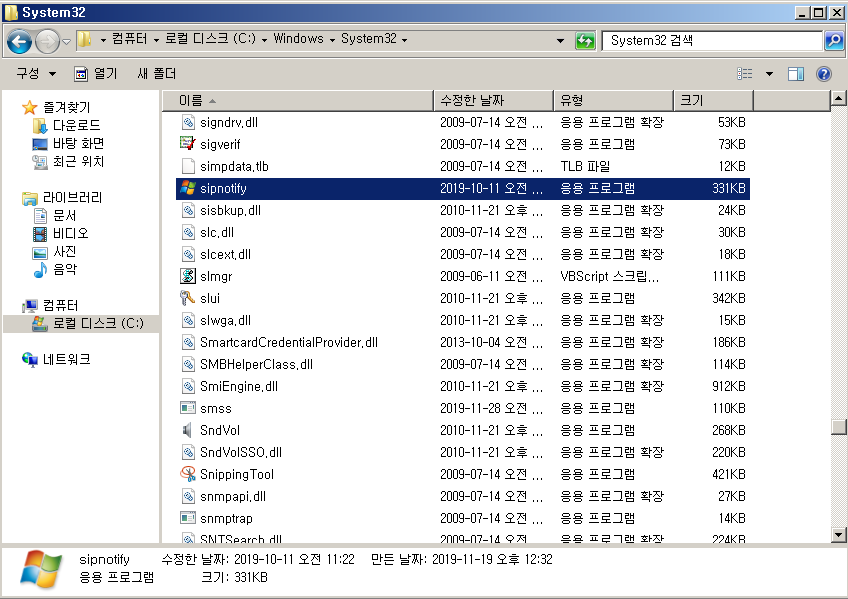
Task: Focus the System32 검색 search field
Action: point(712,41)
